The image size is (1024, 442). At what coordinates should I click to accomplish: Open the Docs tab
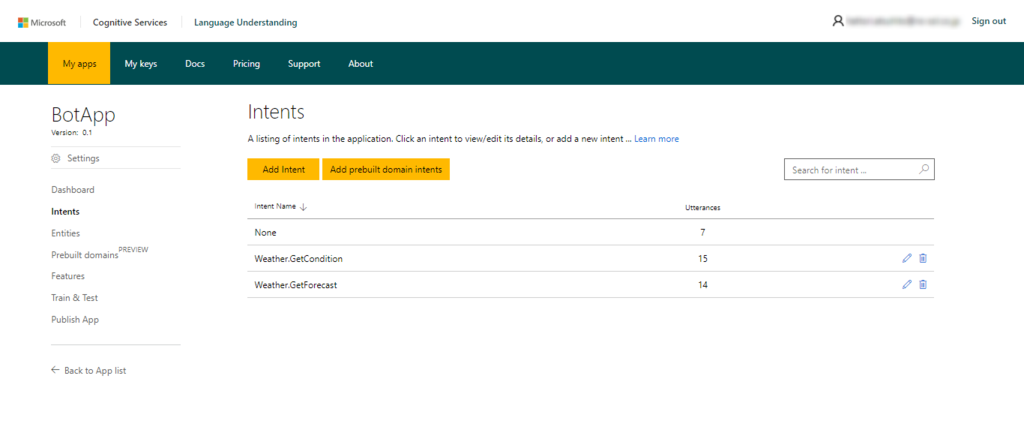195,63
